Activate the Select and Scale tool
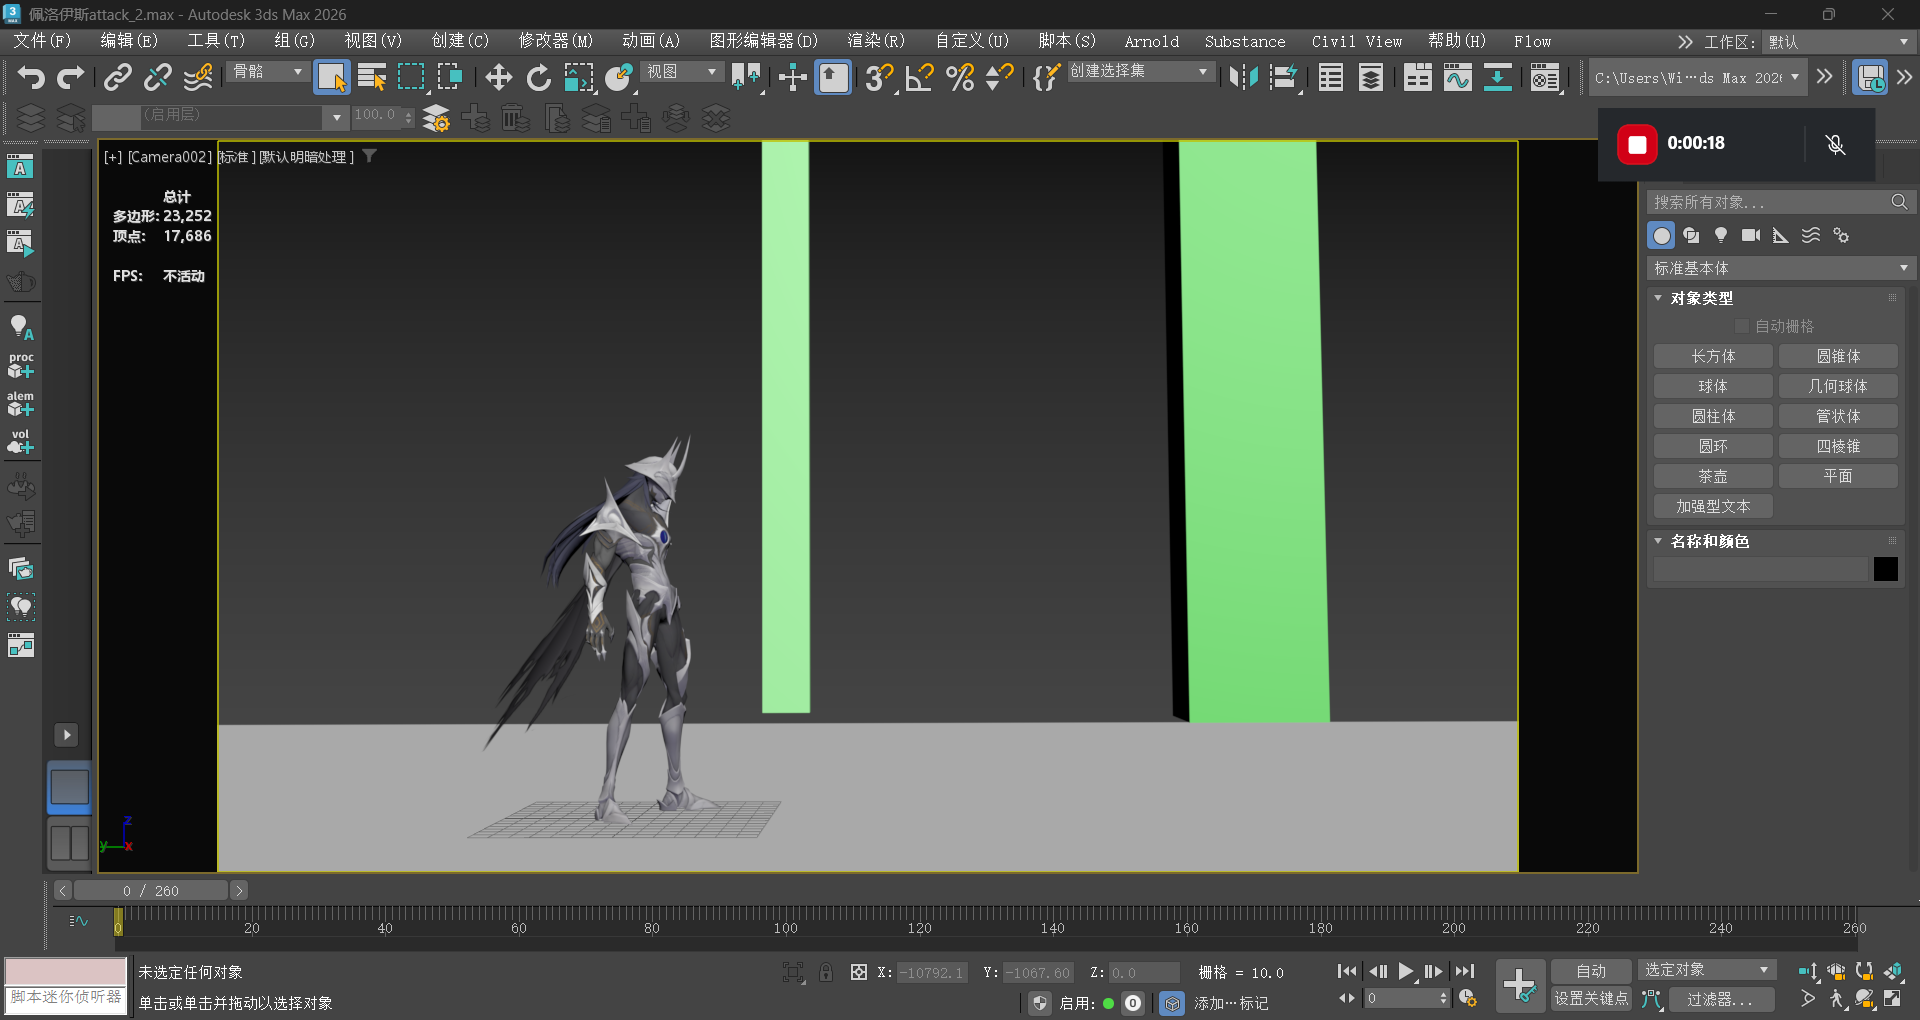 point(579,77)
